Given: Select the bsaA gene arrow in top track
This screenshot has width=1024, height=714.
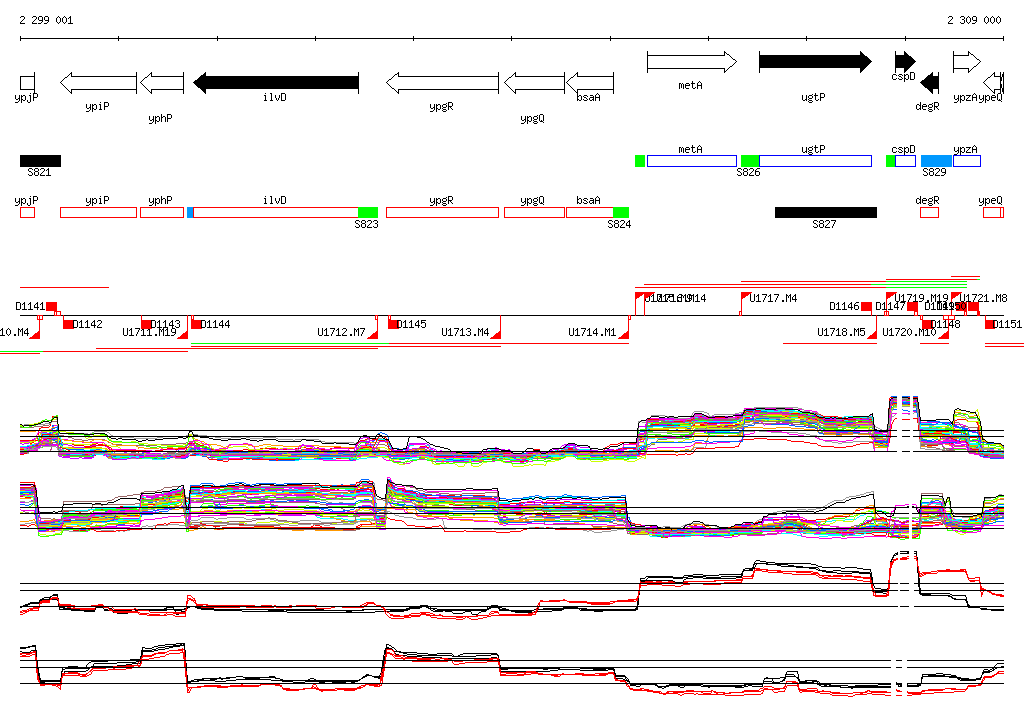Looking at the screenshot, I should pyautogui.click(x=590, y=82).
